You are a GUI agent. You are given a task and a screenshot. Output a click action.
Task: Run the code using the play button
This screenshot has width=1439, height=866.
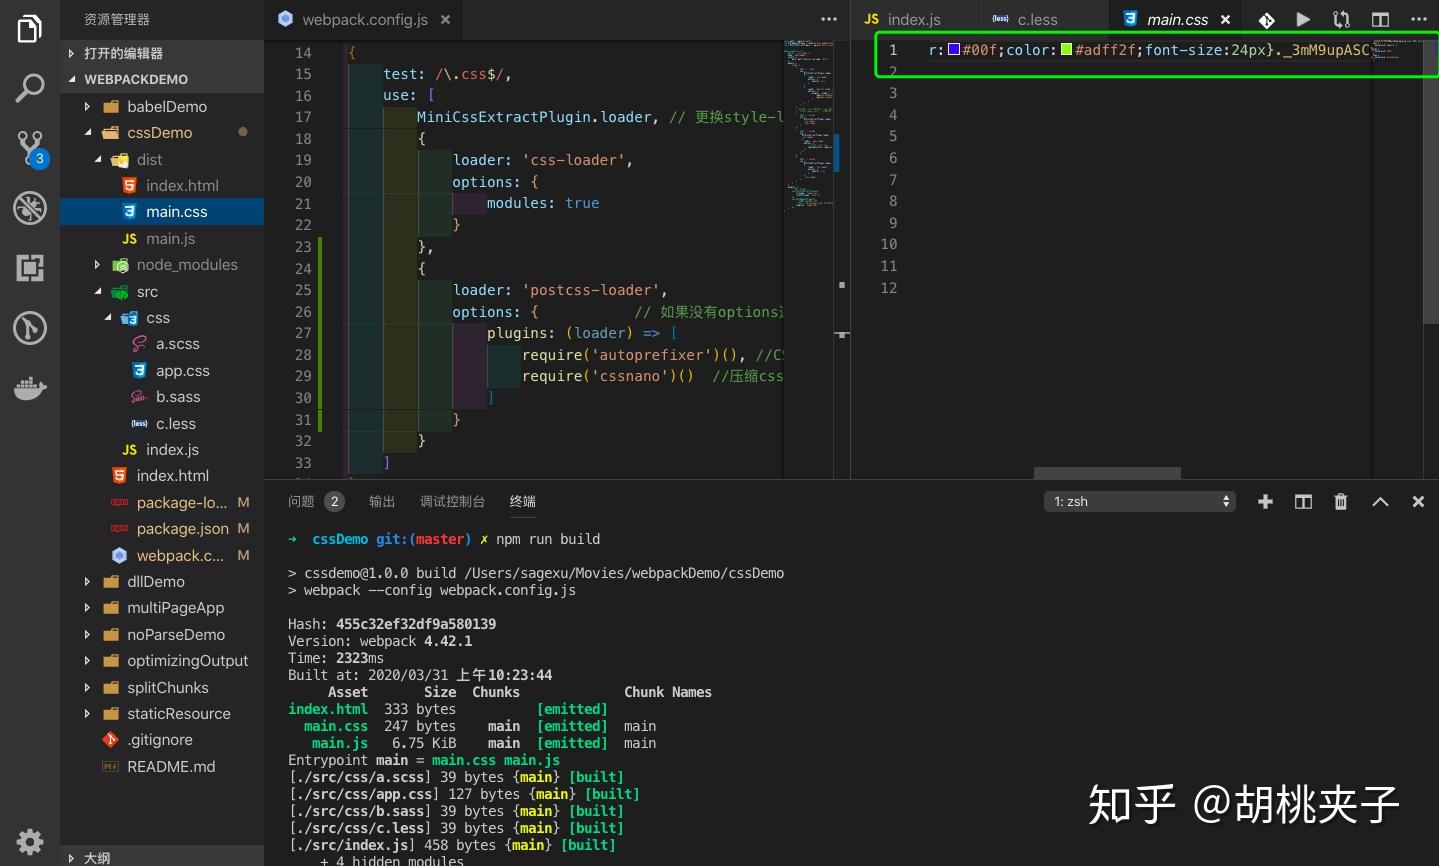[x=1301, y=19]
